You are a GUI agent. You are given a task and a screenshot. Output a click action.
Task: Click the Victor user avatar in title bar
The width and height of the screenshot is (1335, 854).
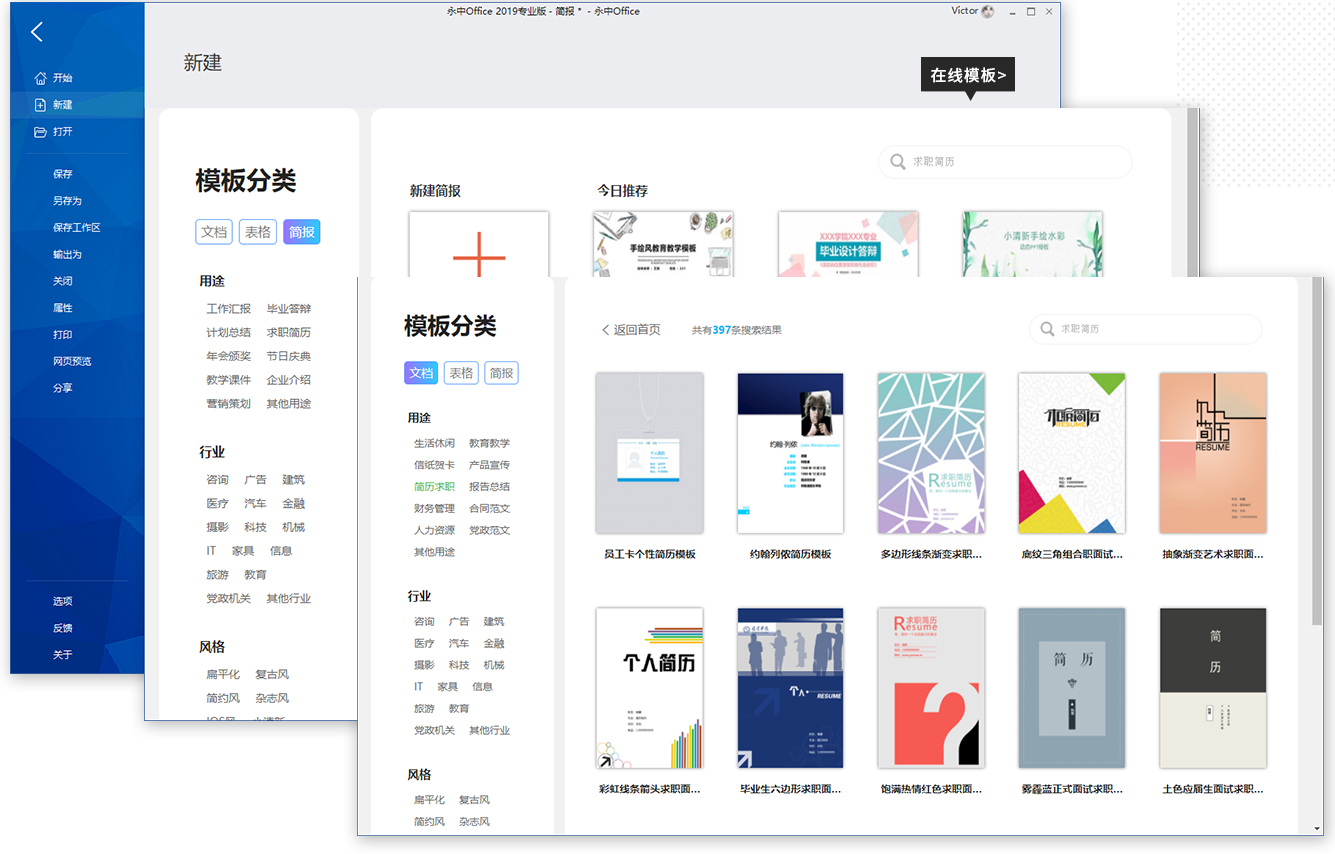tap(988, 12)
